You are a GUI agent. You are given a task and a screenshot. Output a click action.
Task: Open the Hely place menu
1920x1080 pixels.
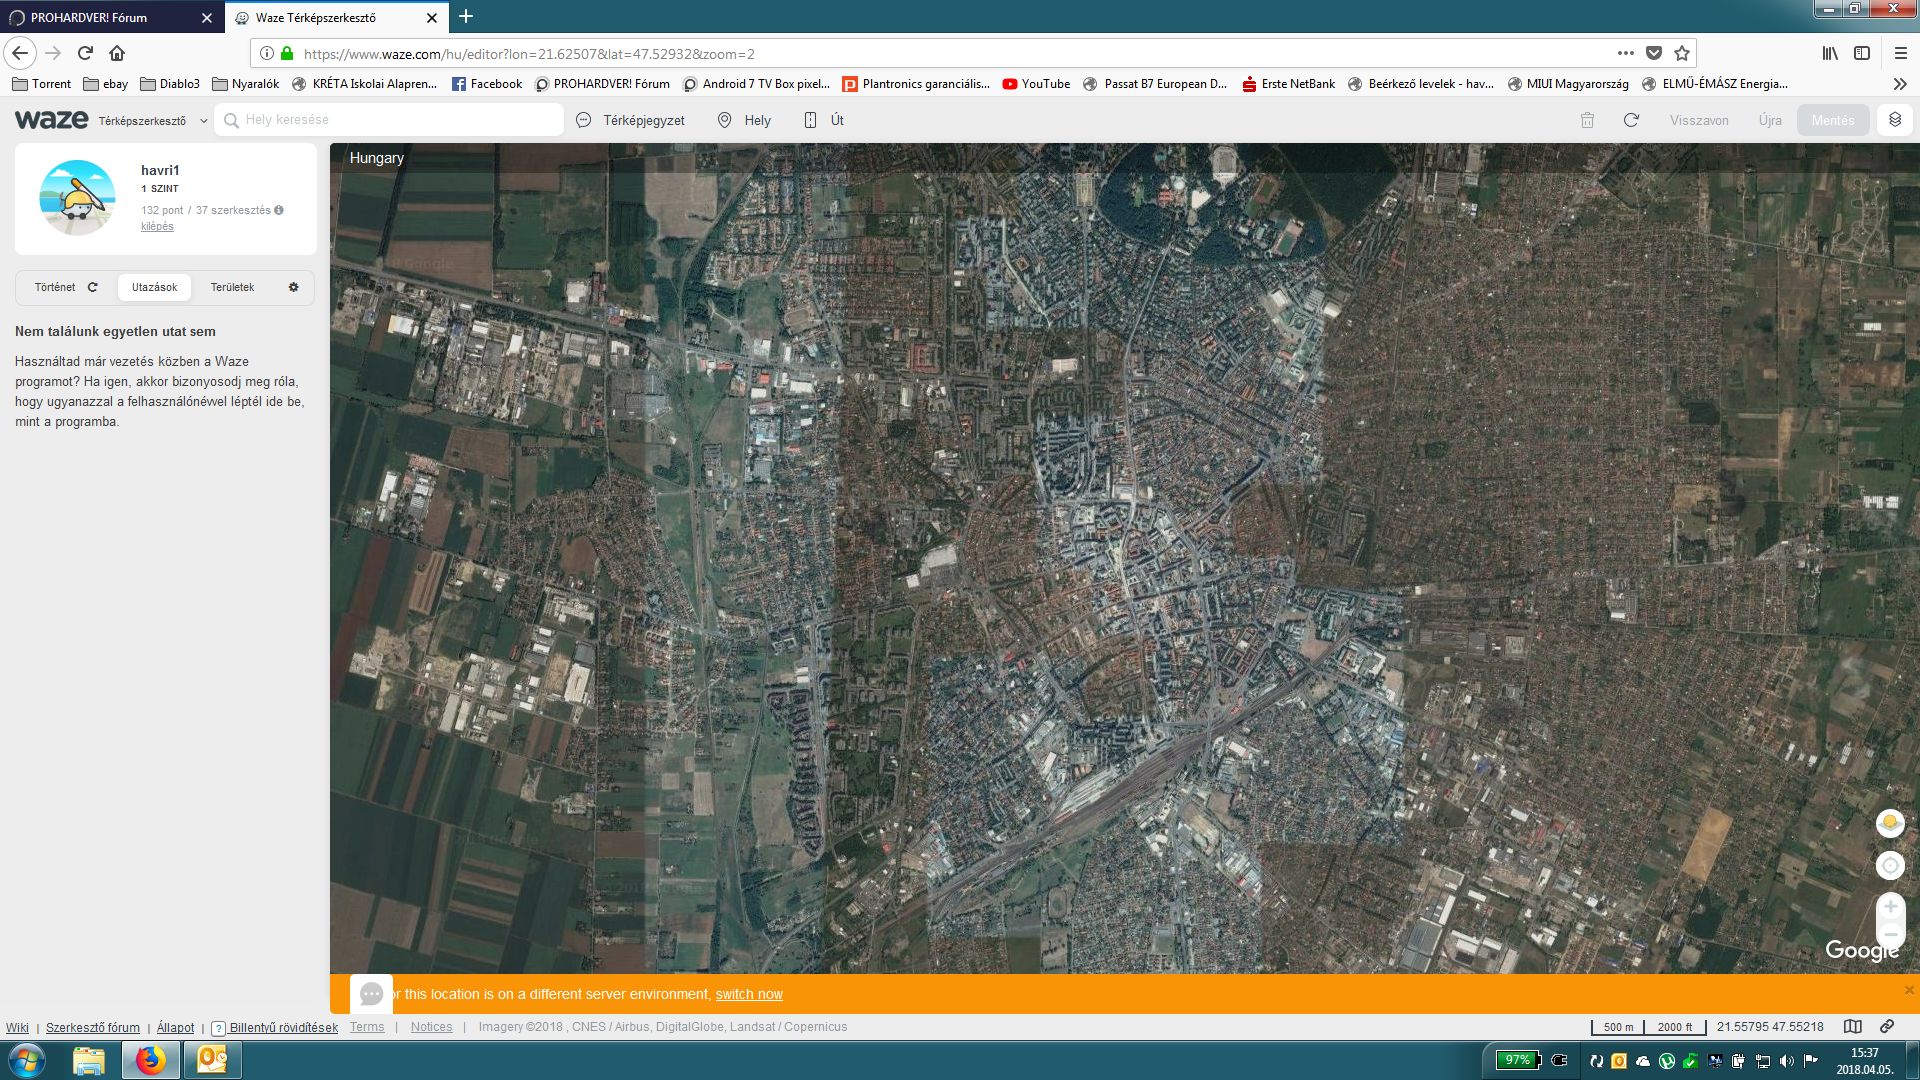(x=745, y=120)
